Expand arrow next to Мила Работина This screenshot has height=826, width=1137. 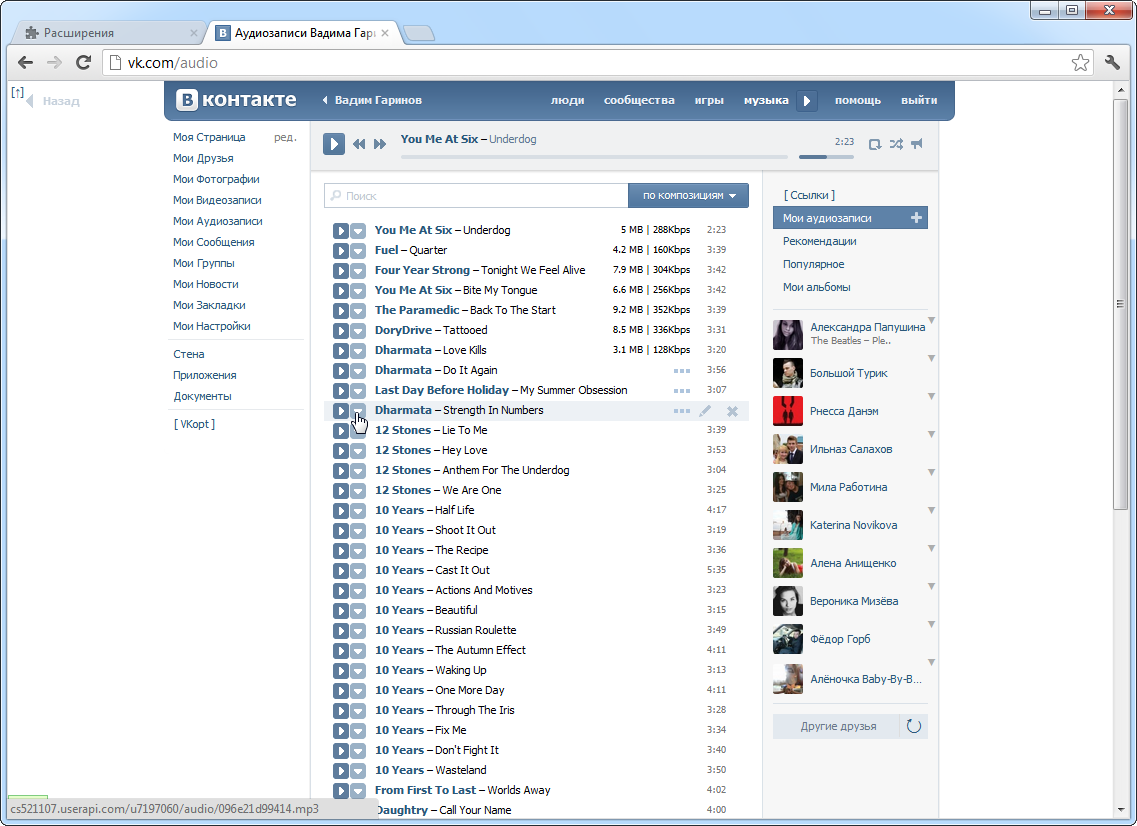coord(932,472)
